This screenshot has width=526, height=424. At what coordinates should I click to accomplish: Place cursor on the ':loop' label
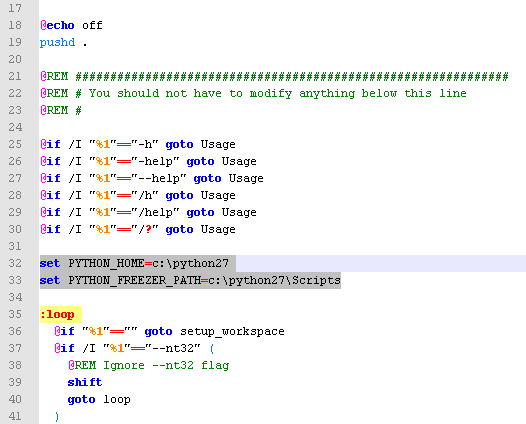click(x=57, y=315)
